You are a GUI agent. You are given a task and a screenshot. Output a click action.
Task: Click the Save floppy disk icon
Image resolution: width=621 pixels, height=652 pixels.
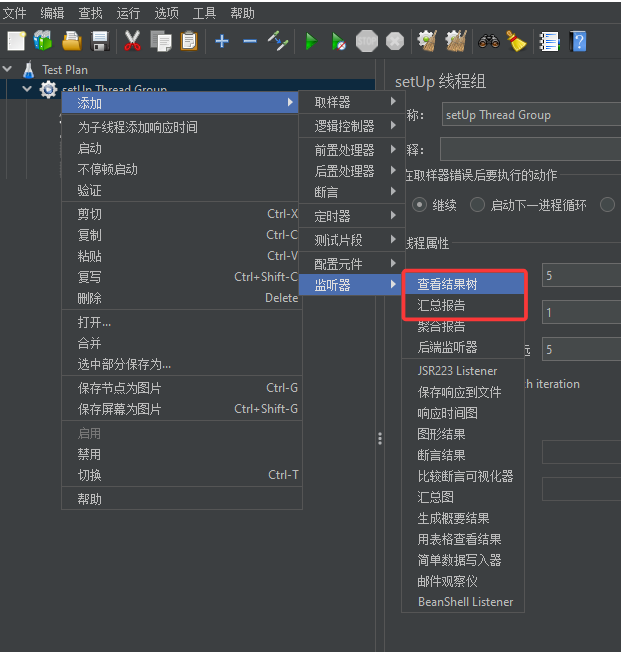pyautogui.click(x=100, y=41)
